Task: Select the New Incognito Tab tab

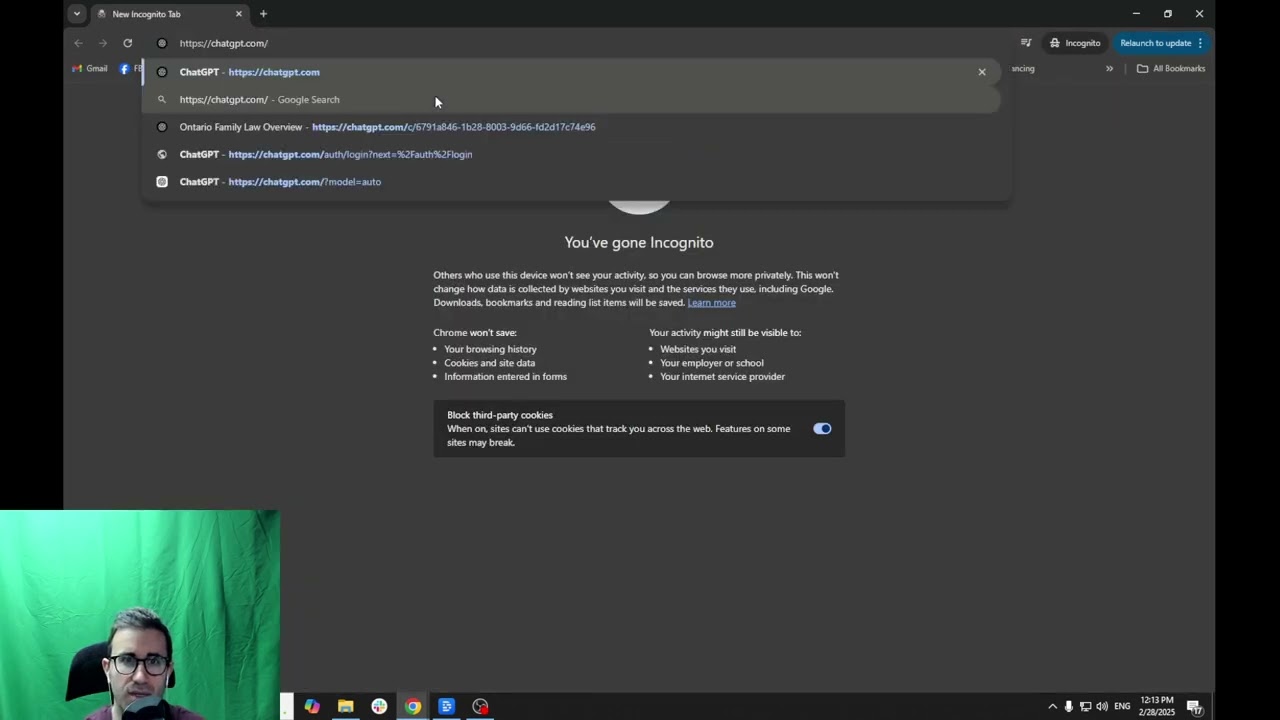Action: tap(170, 14)
